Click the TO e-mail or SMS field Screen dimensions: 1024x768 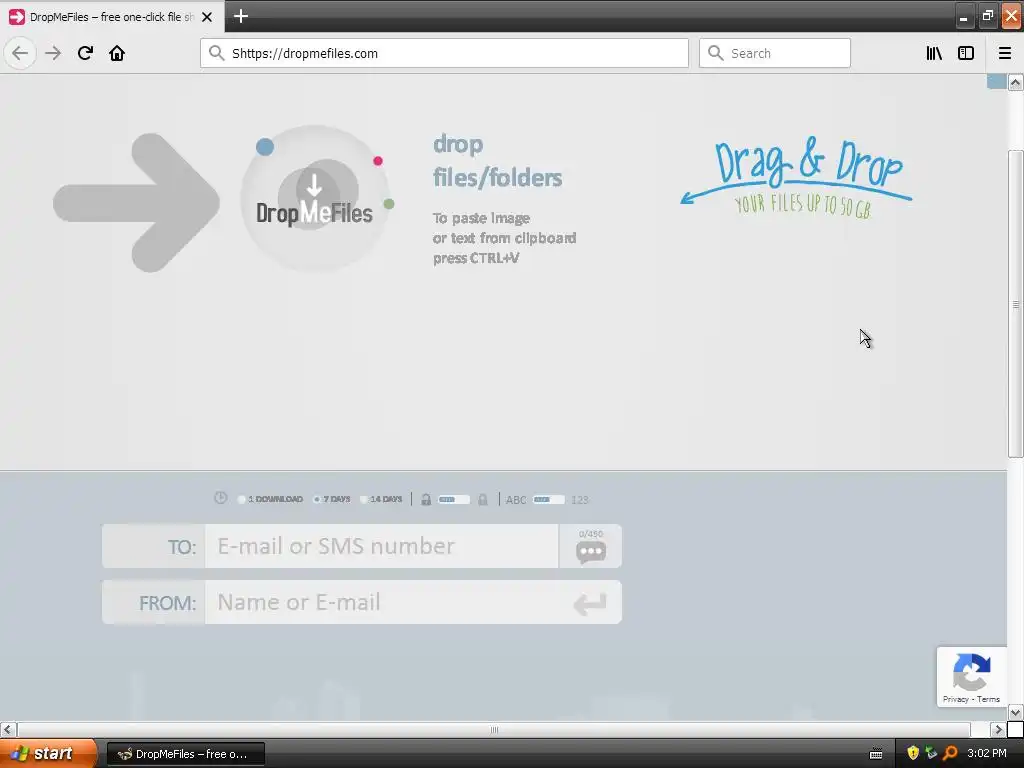click(x=381, y=546)
